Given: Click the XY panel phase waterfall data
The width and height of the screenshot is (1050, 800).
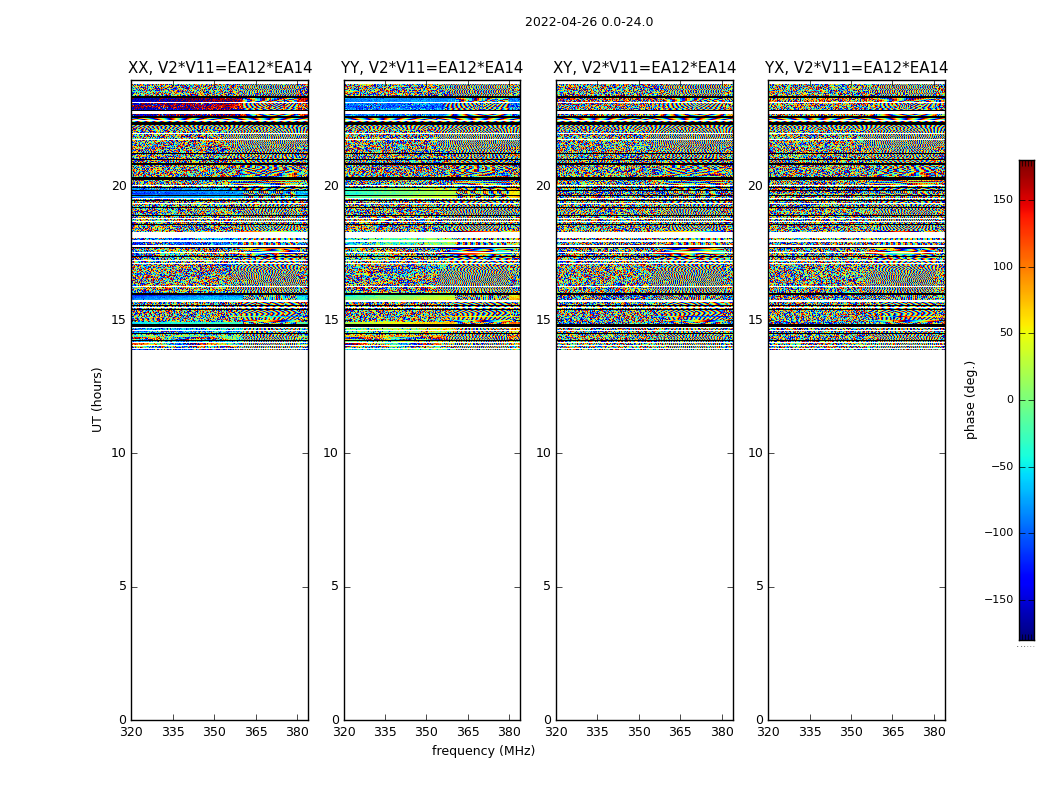Looking at the screenshot, I should coord(645,216).
